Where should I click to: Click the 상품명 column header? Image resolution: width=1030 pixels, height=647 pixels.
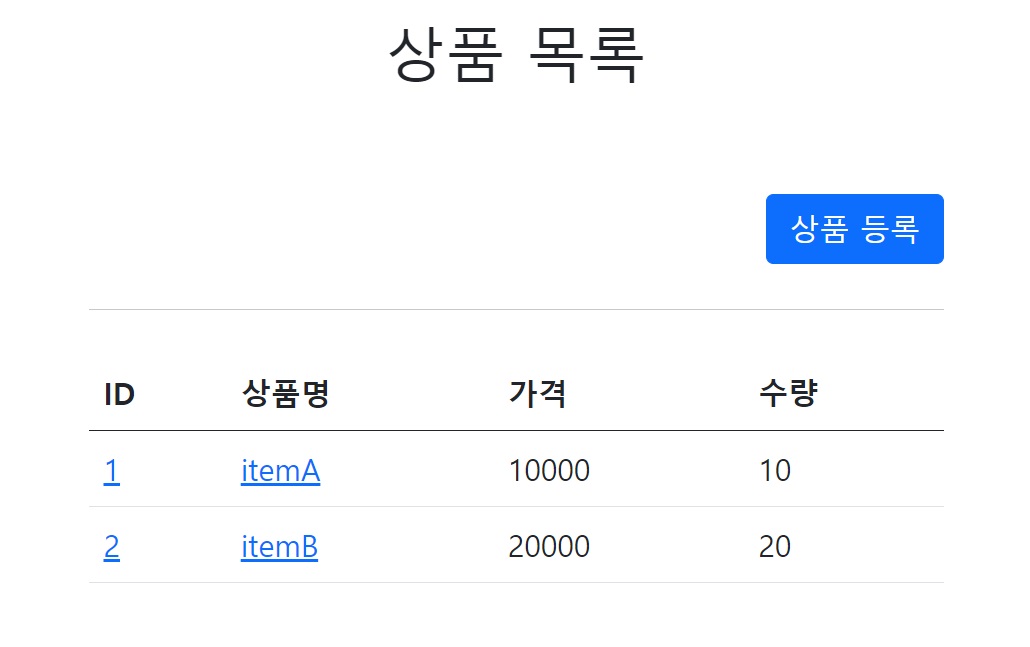(285, 395)
